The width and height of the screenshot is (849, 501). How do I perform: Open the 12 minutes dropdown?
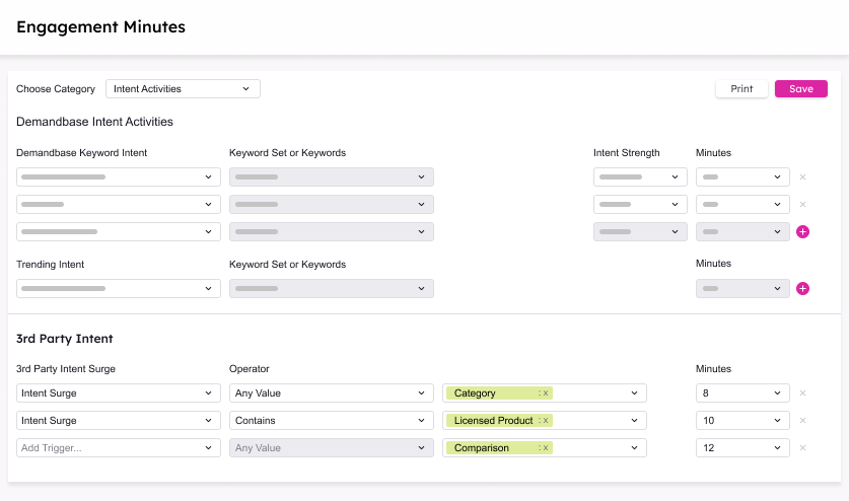[742, 448]
